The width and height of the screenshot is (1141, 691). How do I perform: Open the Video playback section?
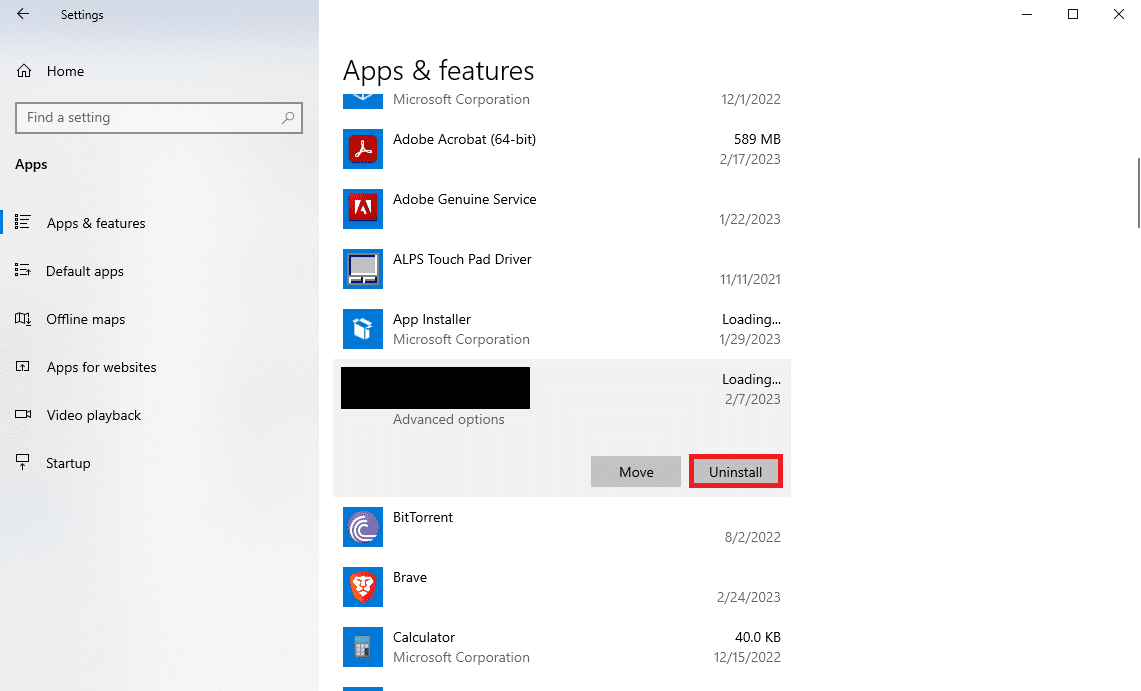pyautogui.click(x=94, y=415)
